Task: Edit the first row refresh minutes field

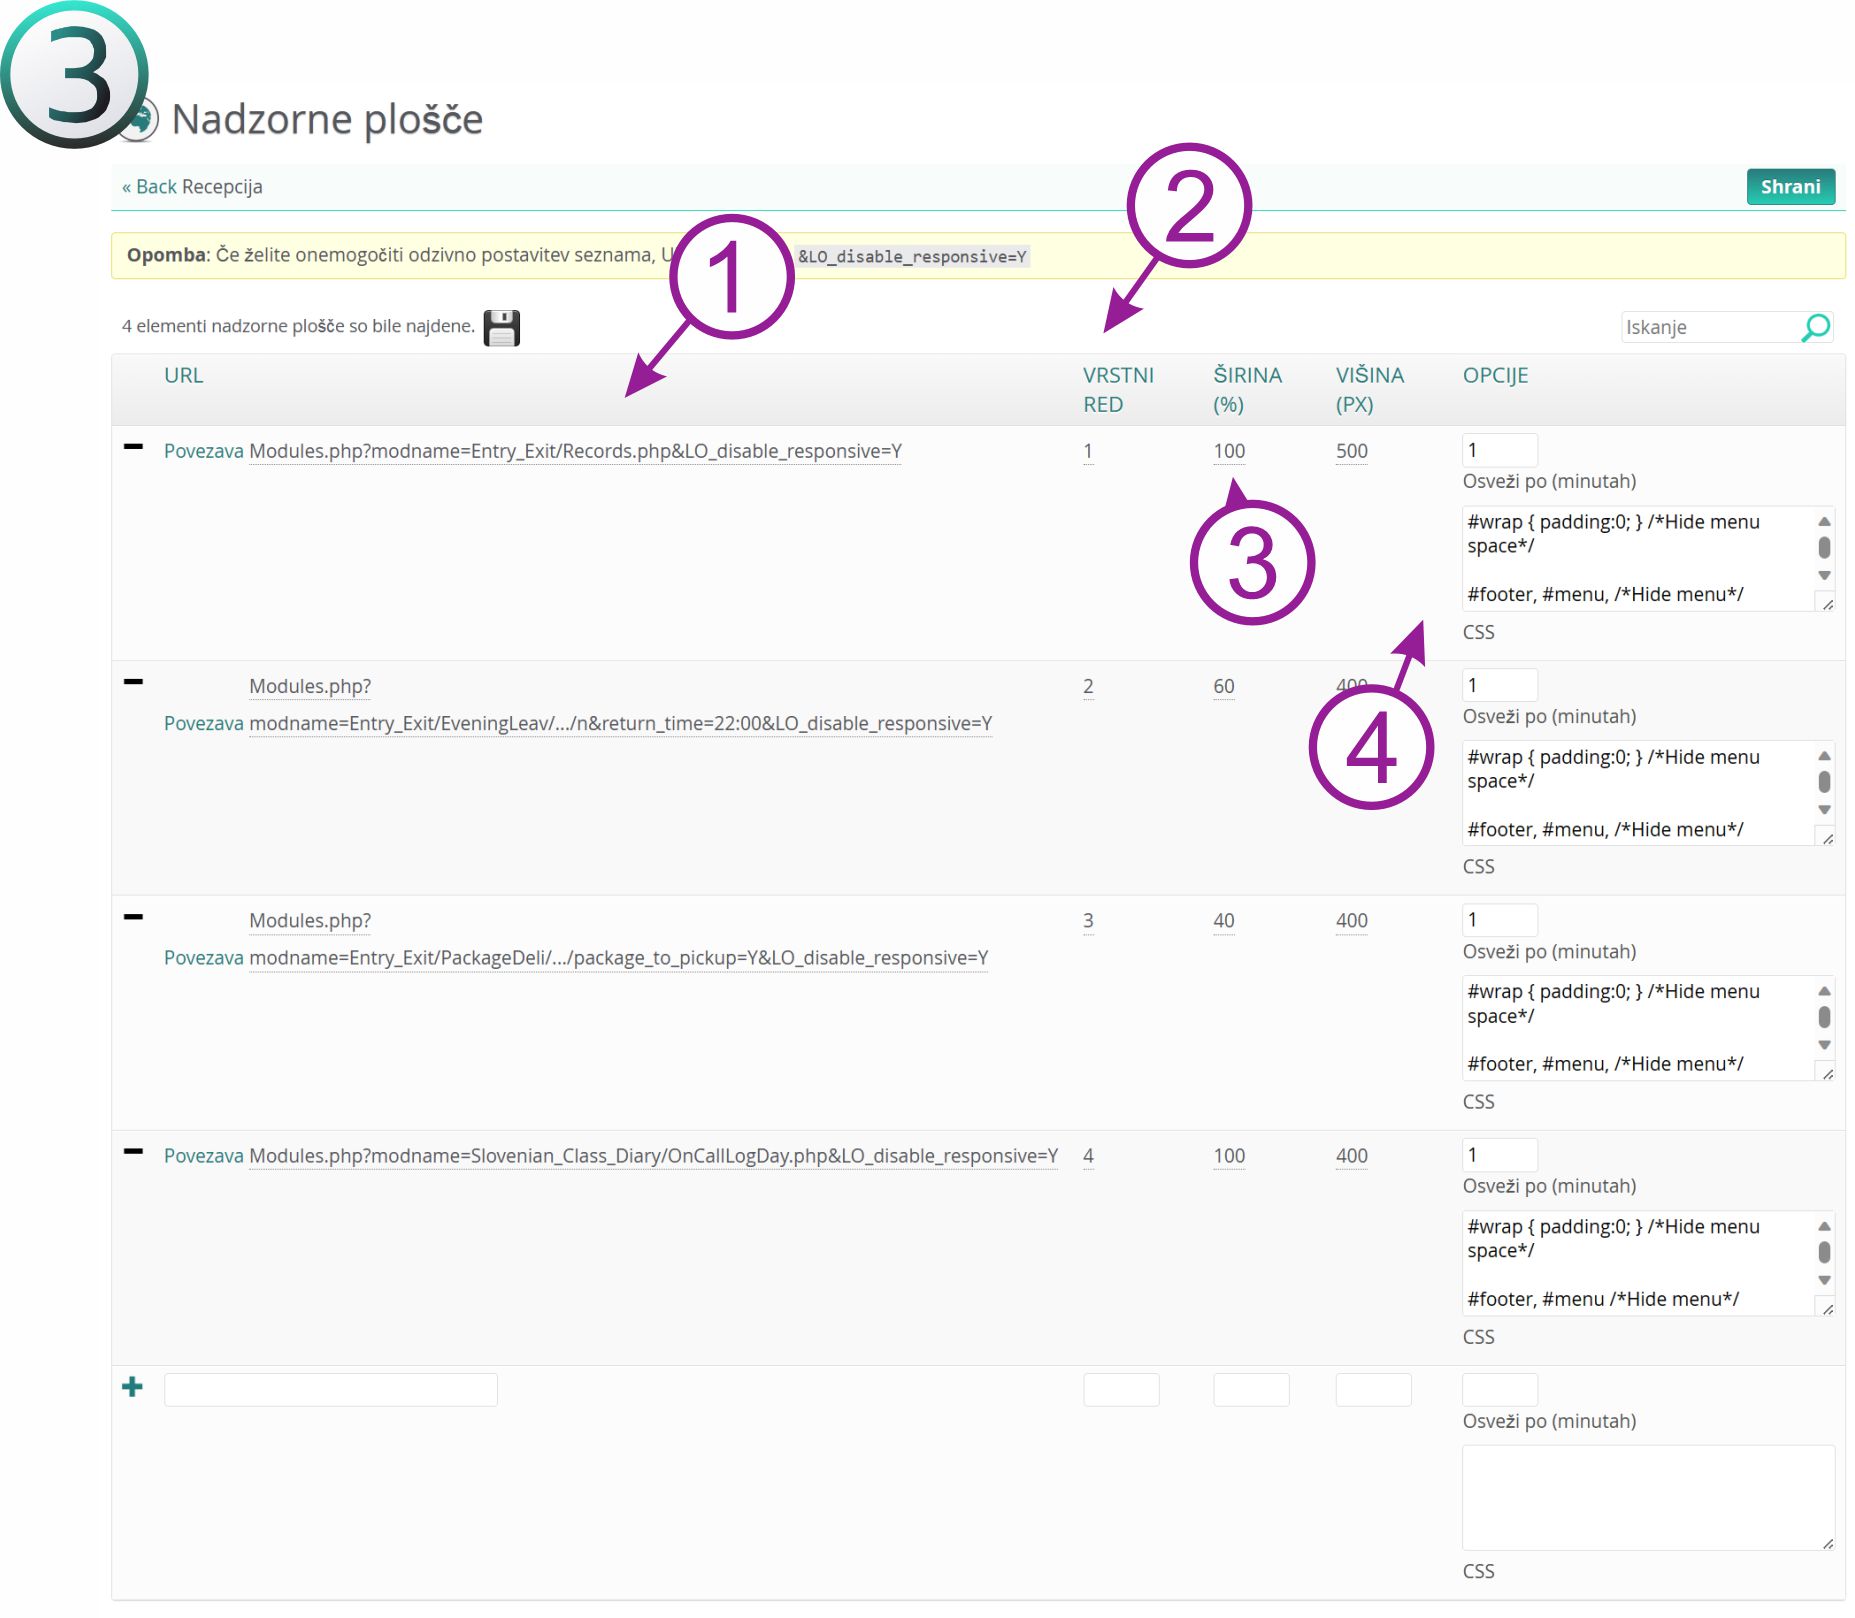Action: click(1498, 450)
